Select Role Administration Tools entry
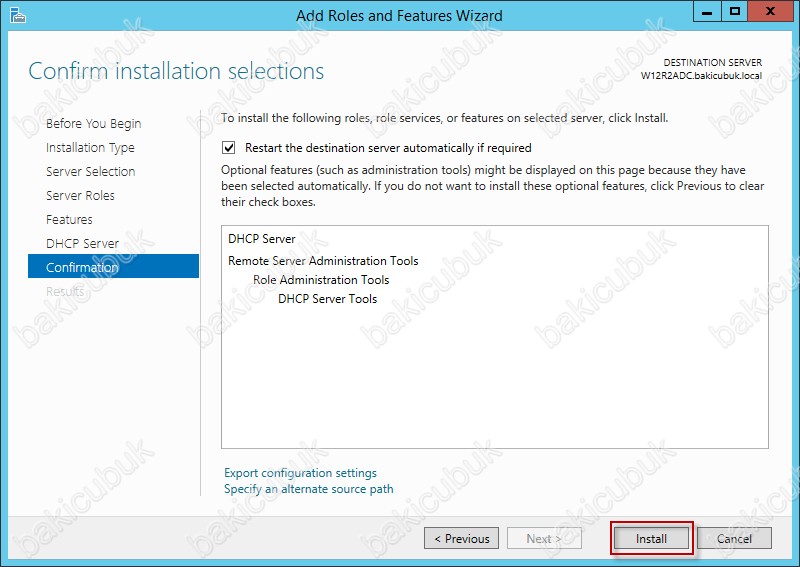This screenshot has width=800, height=567. 321,280
